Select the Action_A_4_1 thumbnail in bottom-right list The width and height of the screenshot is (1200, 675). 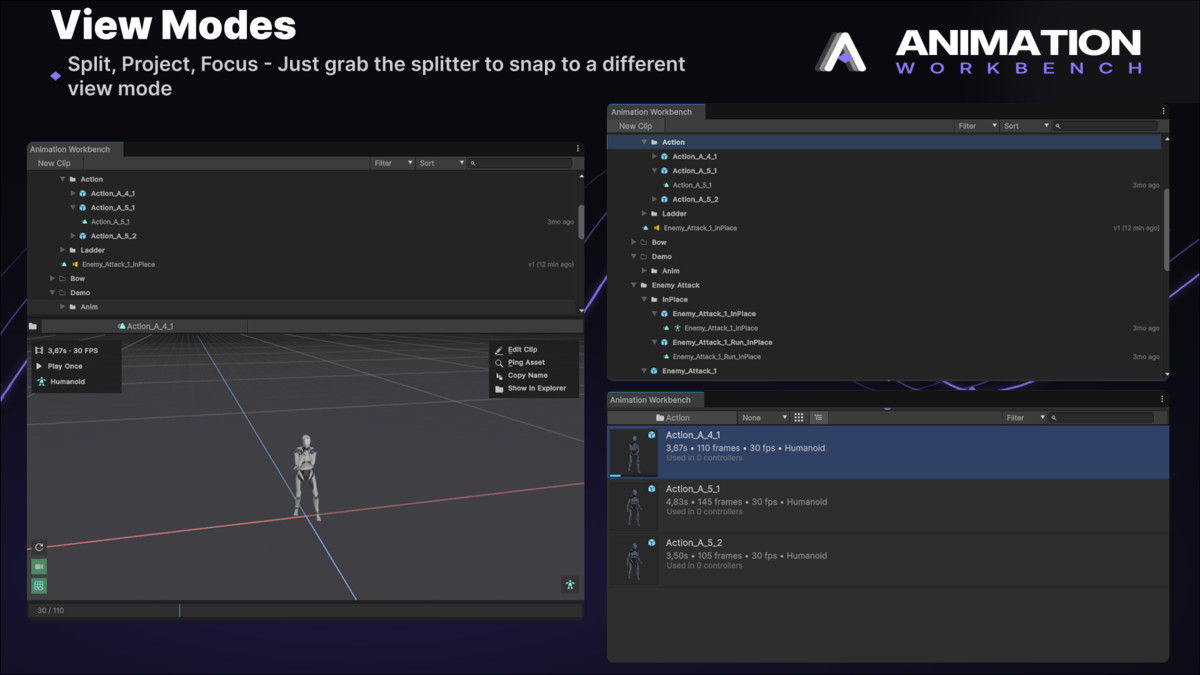(x=634, y=453)
